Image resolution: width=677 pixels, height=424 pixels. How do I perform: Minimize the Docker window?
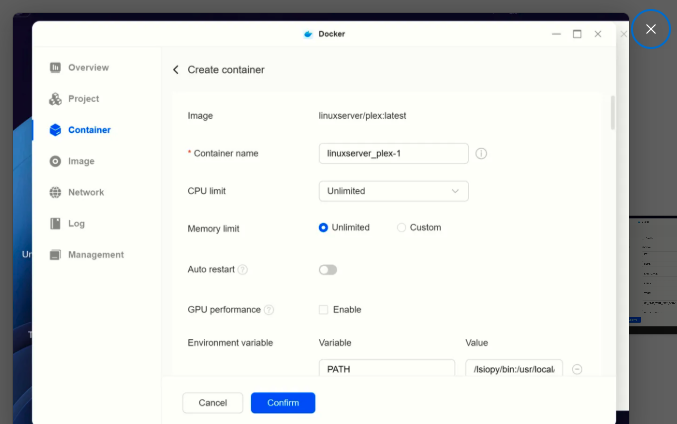click(556, 34)
